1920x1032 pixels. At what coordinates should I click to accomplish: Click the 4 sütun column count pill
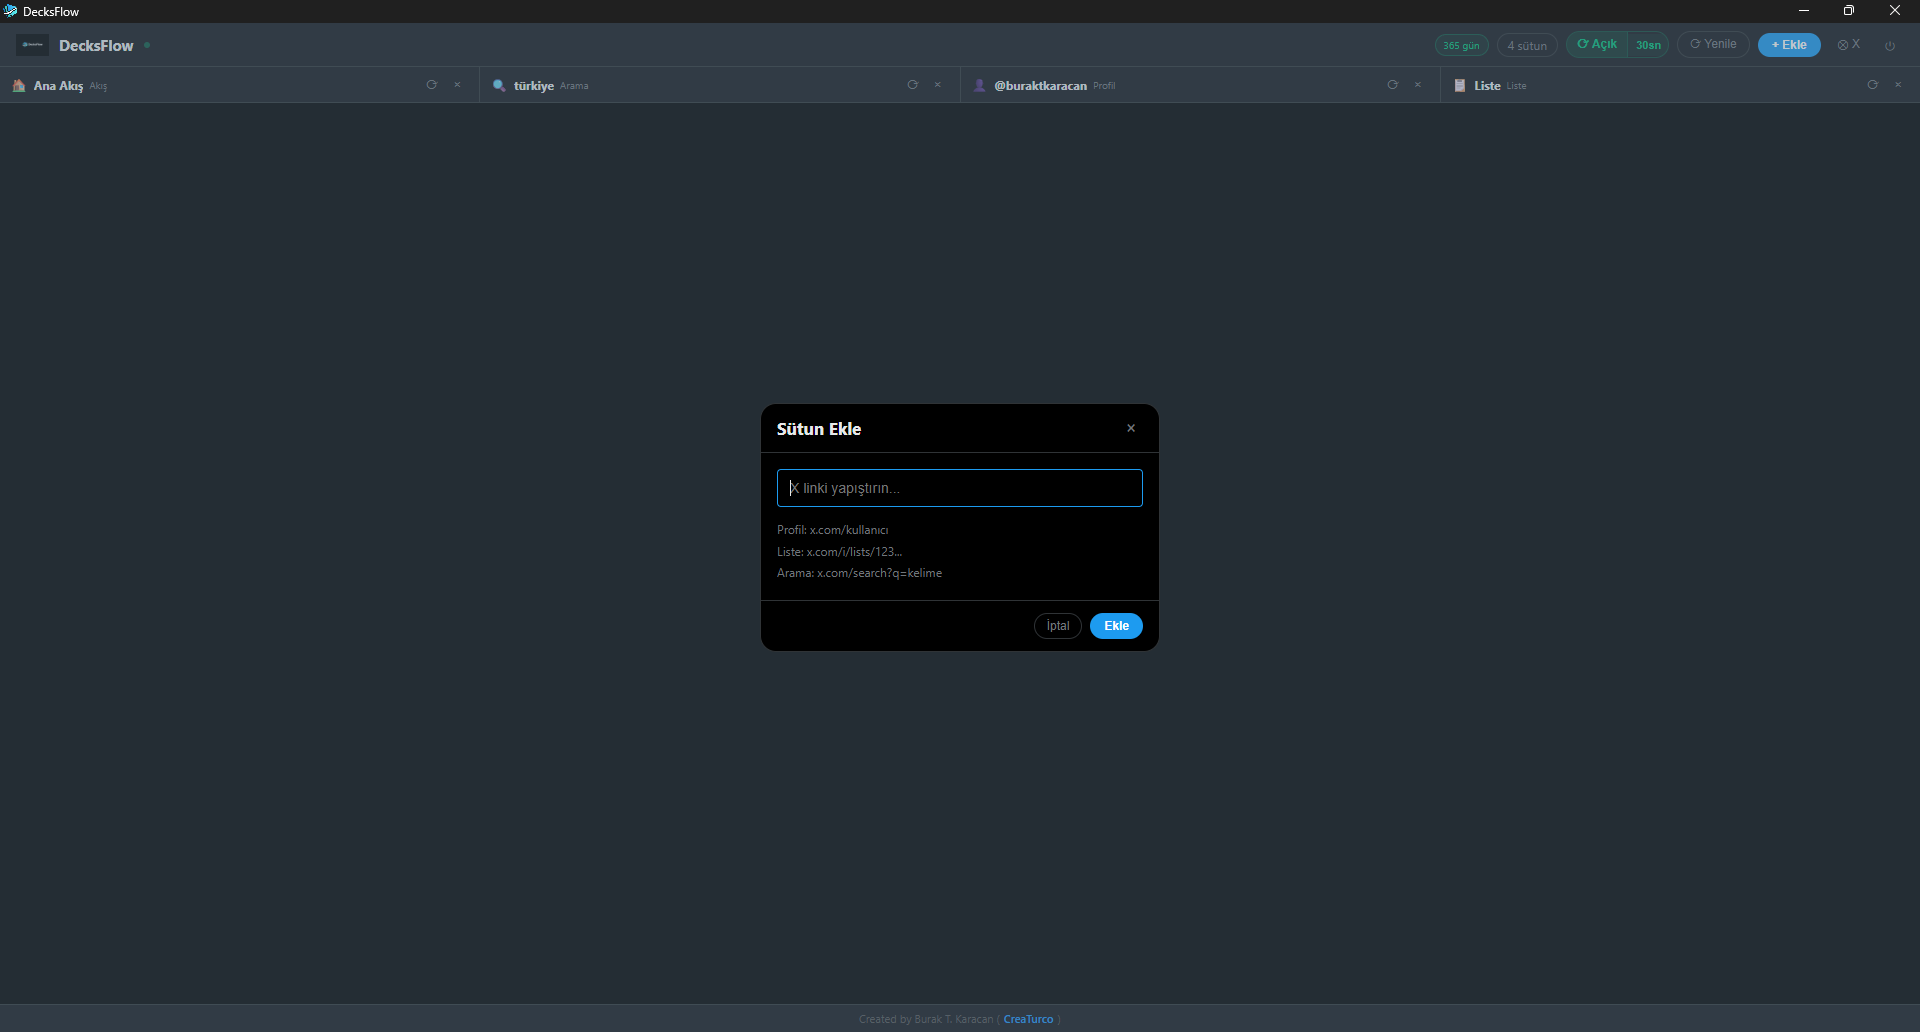(1527, 46)
